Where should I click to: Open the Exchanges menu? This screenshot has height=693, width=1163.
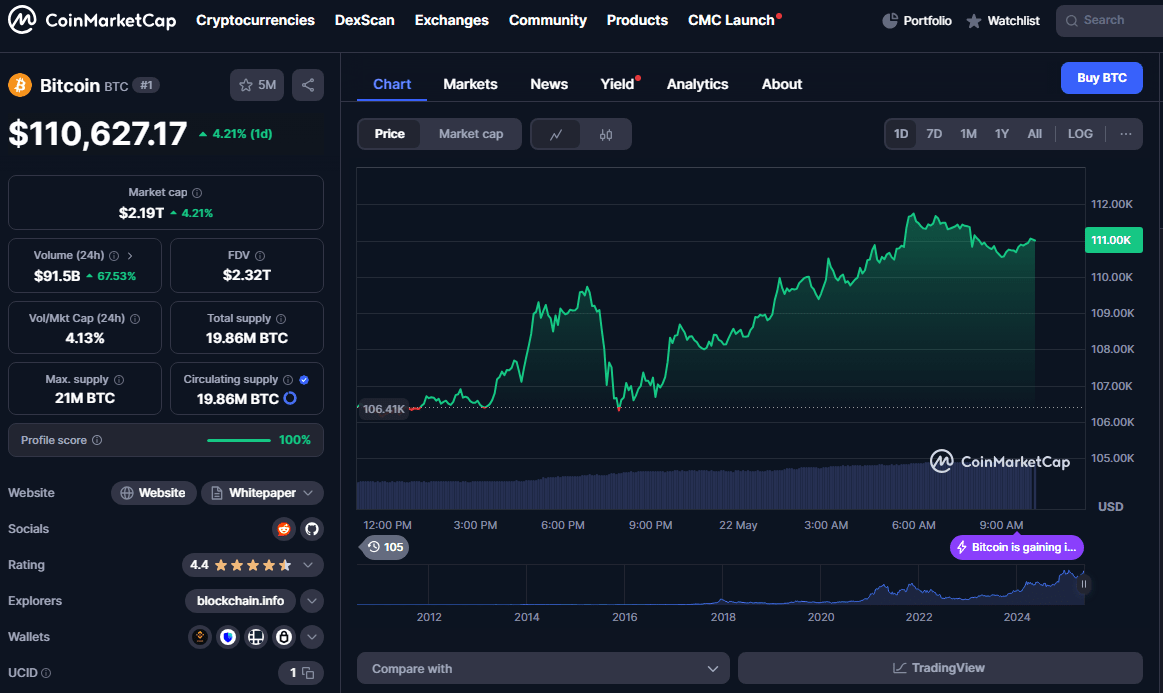(452, 21)
